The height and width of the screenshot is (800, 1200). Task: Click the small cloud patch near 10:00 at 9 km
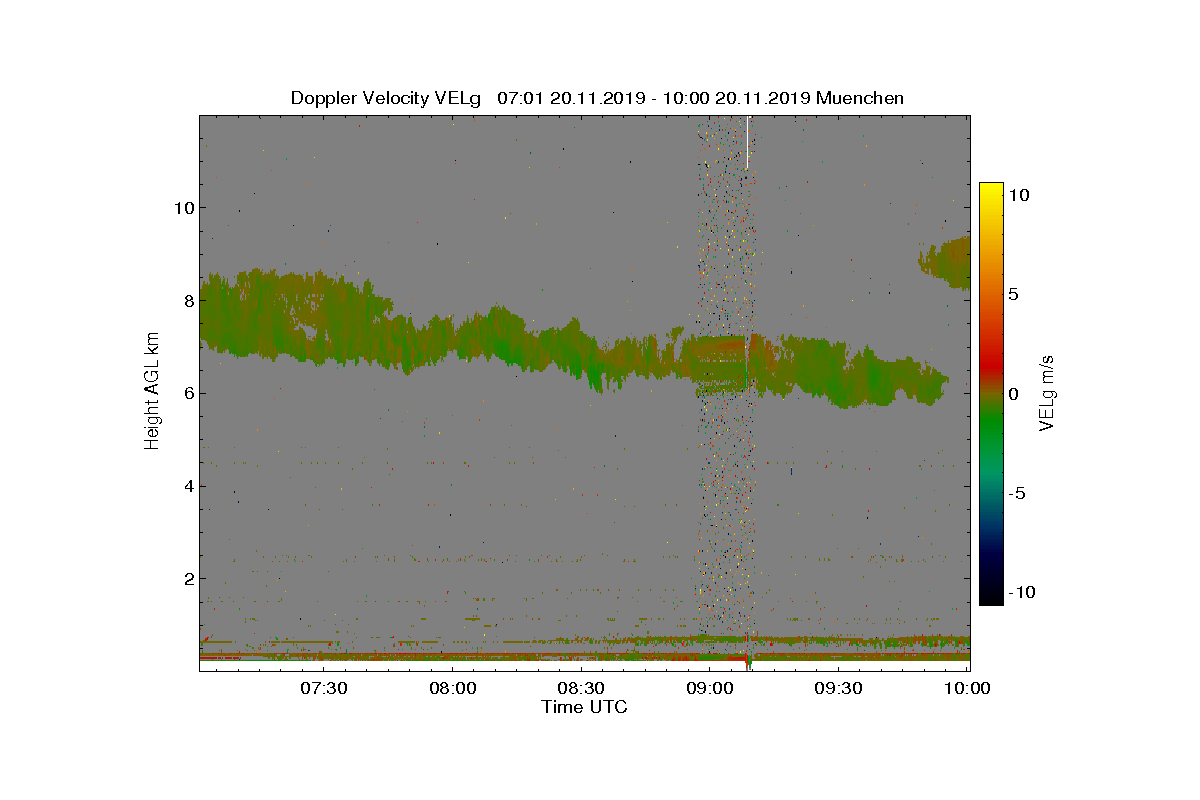coord(945,264)
